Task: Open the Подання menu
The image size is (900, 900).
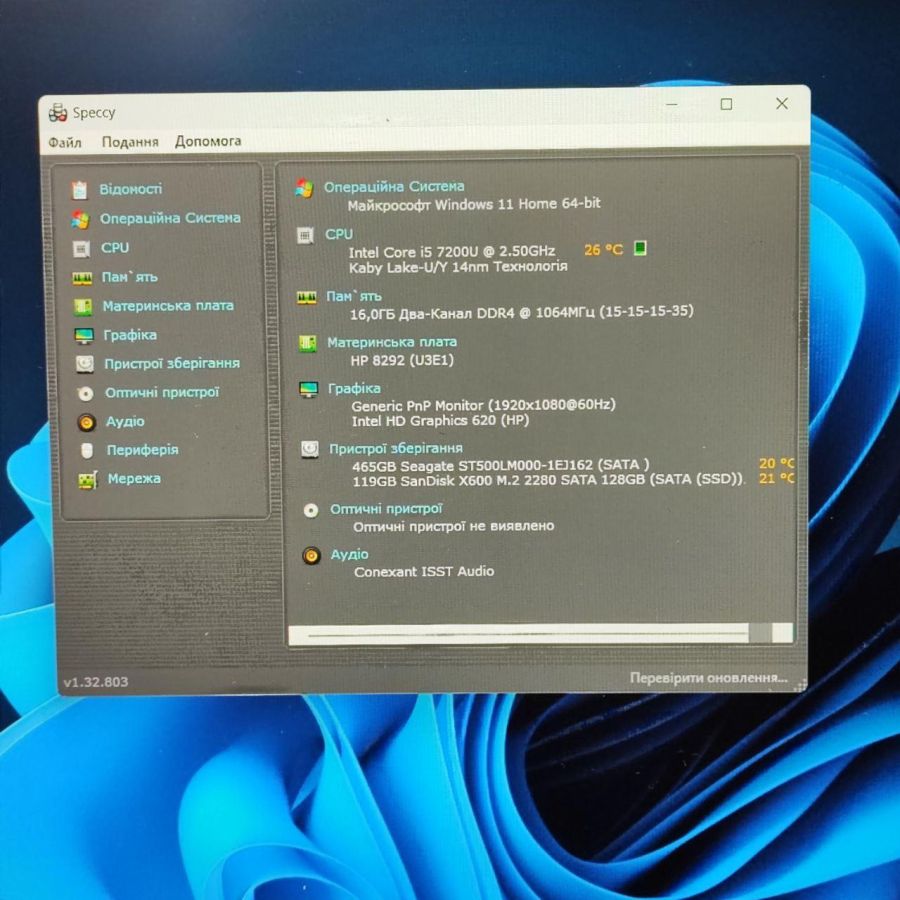Action: (x=130, y=142)
